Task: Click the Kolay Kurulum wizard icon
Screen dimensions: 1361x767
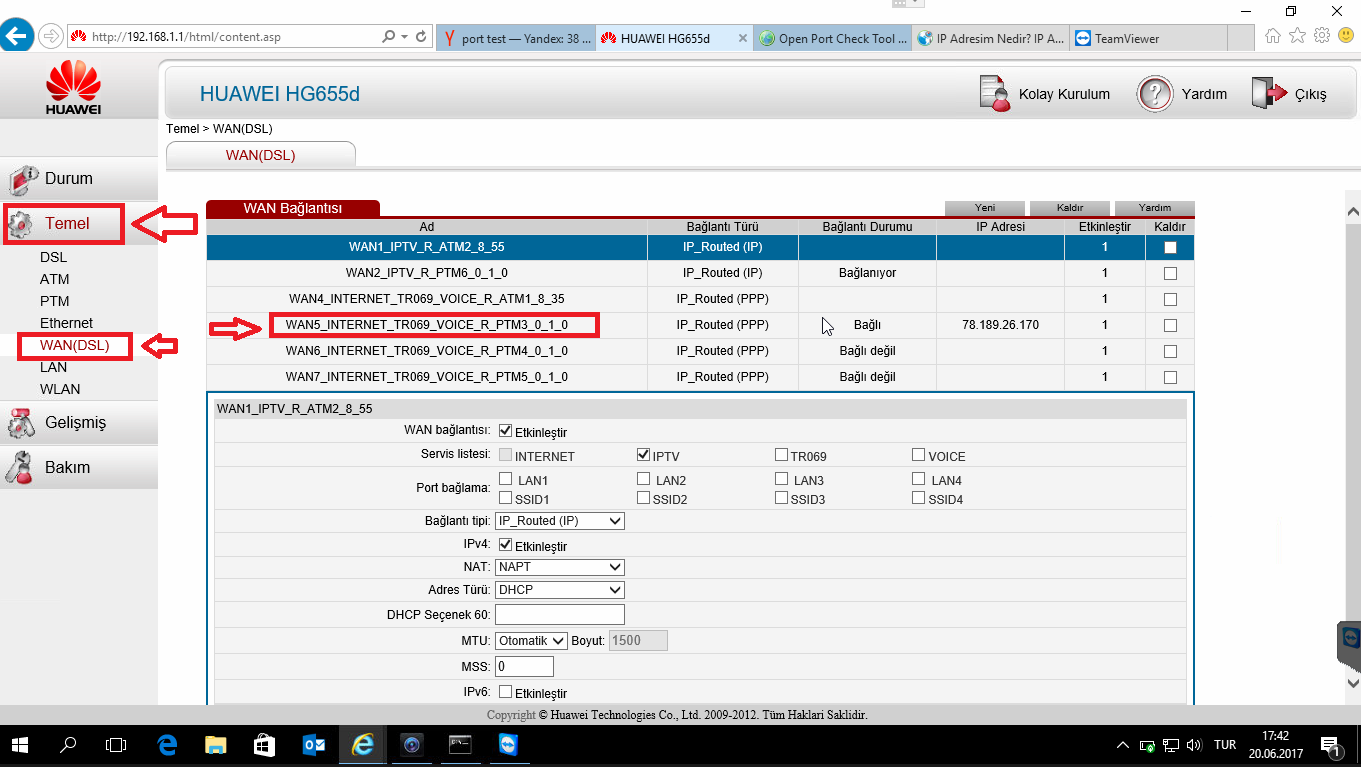Action: pos(994,93)
